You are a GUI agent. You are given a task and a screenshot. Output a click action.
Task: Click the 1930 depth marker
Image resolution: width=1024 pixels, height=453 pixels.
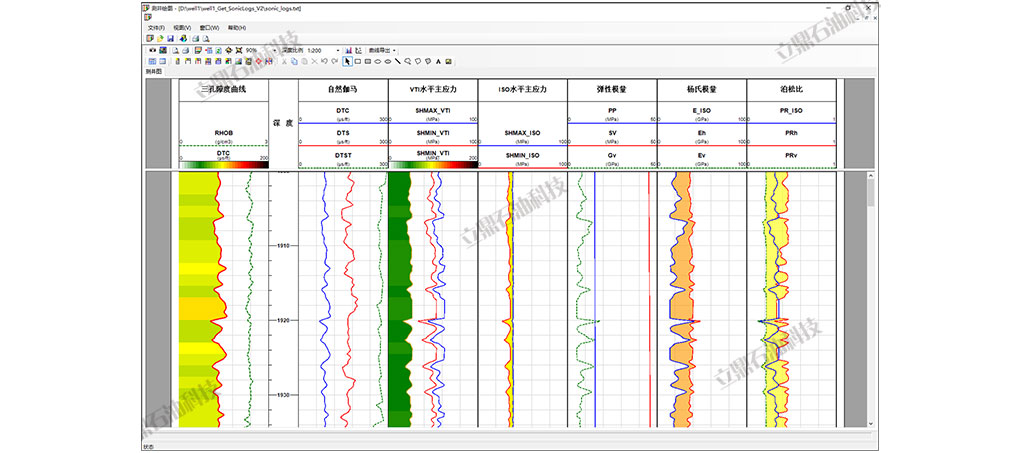pos(283,395)
